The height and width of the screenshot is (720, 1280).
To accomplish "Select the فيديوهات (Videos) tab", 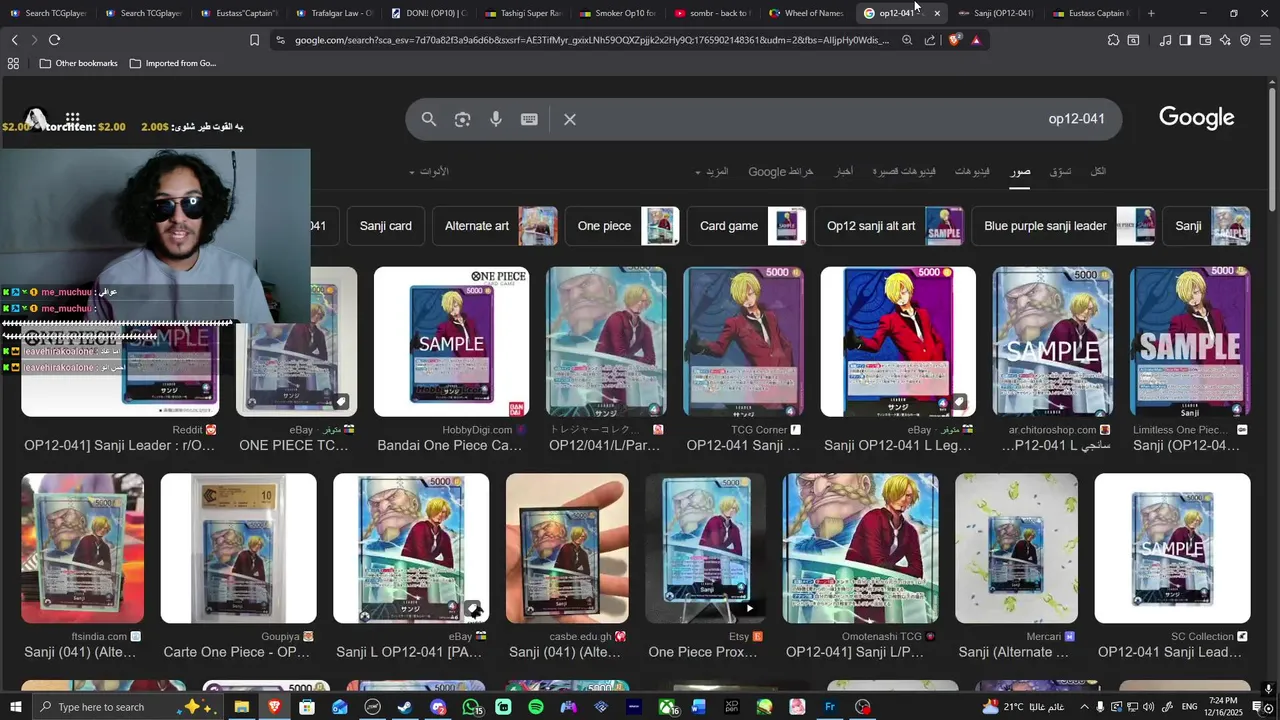I will coord(972,172).
